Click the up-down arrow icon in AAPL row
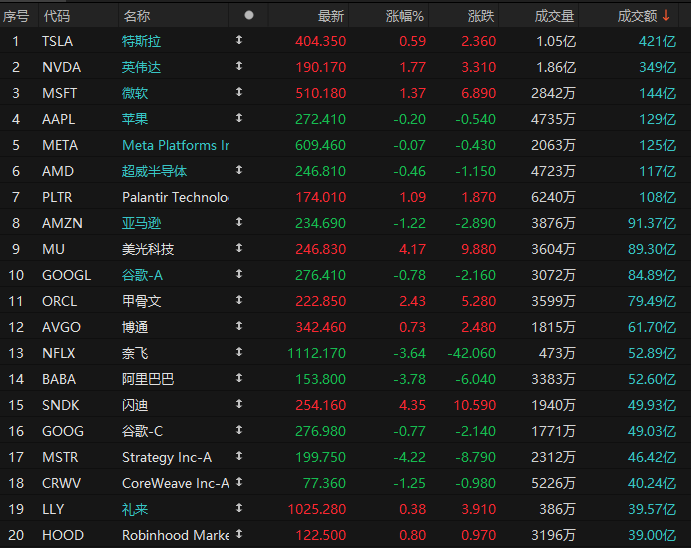The width and height of the screenshot is (691, 548). point(239,118)
